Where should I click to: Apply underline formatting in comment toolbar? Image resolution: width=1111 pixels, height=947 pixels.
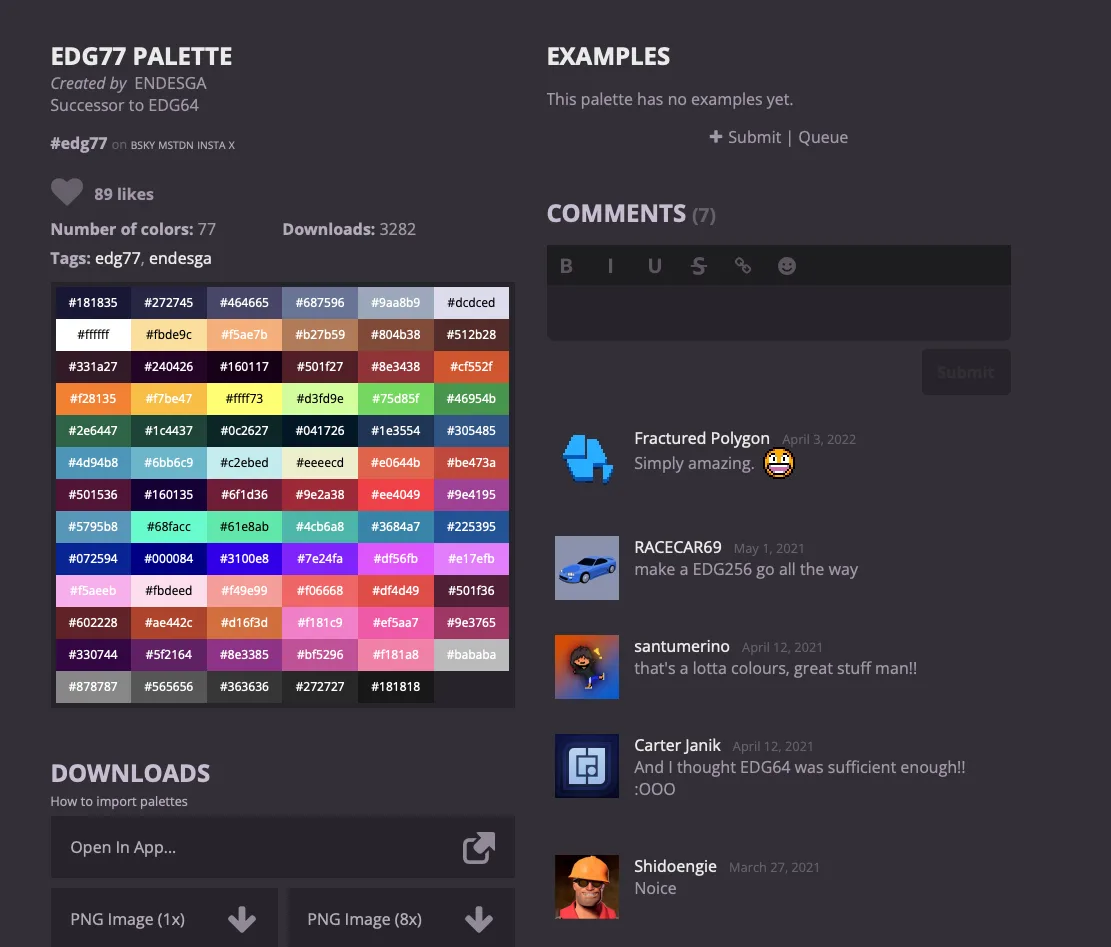tap(655, 266)
